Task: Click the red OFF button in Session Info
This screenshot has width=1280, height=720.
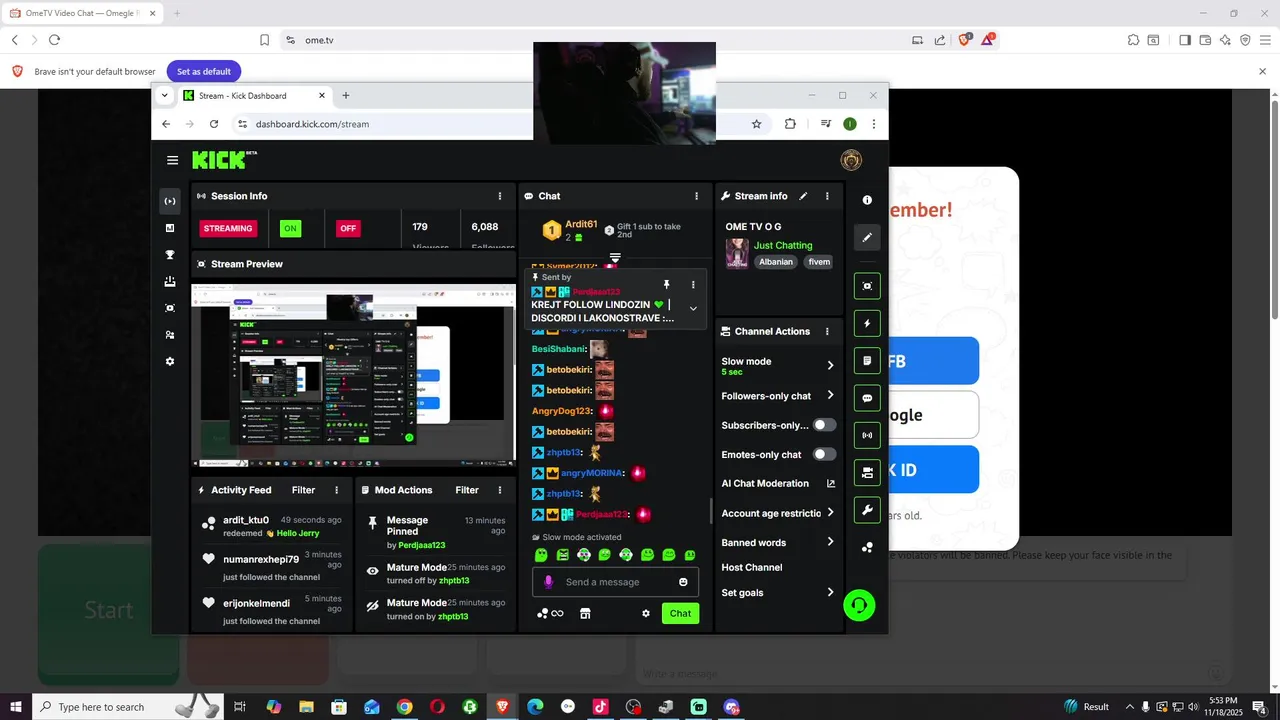Action: pos(348,228)
